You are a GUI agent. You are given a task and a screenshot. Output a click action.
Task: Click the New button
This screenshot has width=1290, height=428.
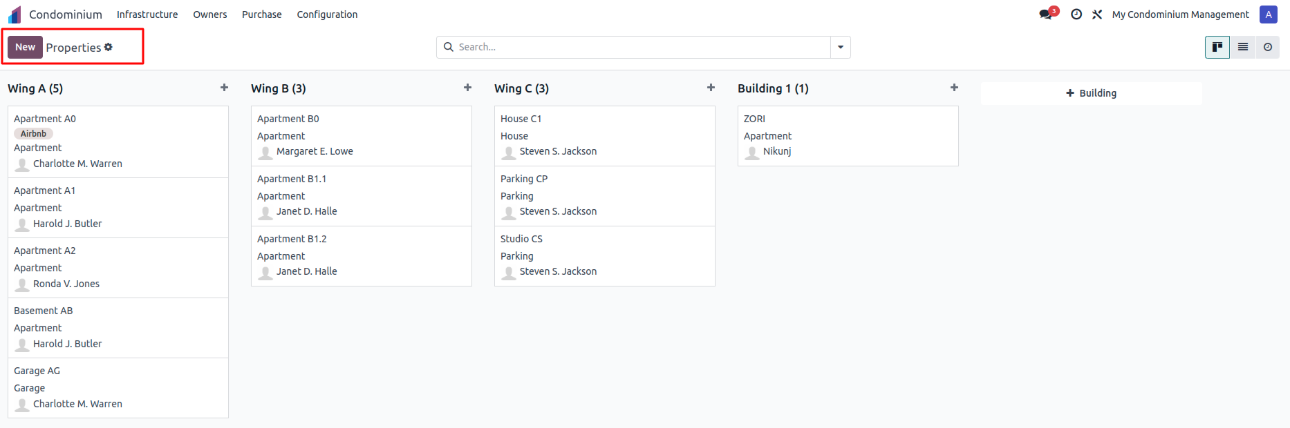[x=25, y=47]
